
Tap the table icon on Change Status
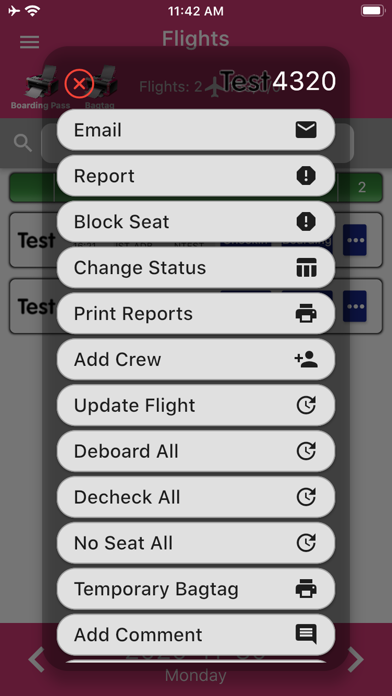[306, 268]
